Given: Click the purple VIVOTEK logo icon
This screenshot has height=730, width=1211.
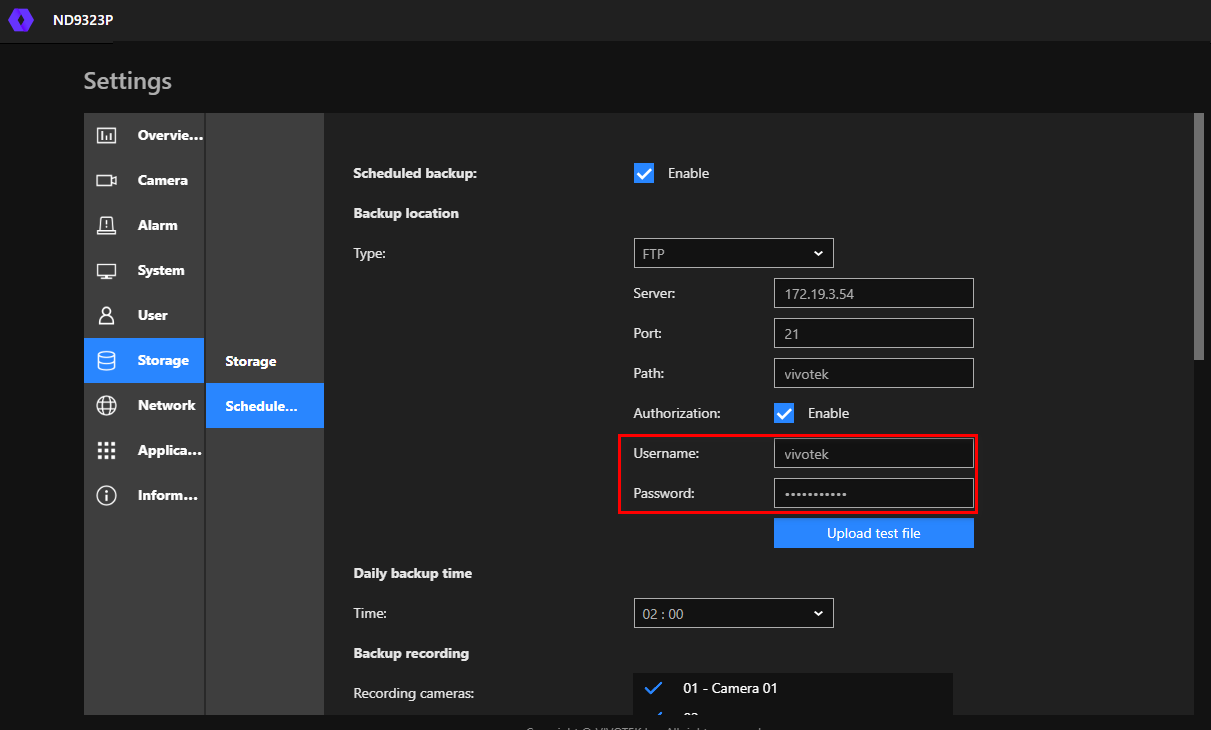Looking at the screenshot, I should pos(21,20).
